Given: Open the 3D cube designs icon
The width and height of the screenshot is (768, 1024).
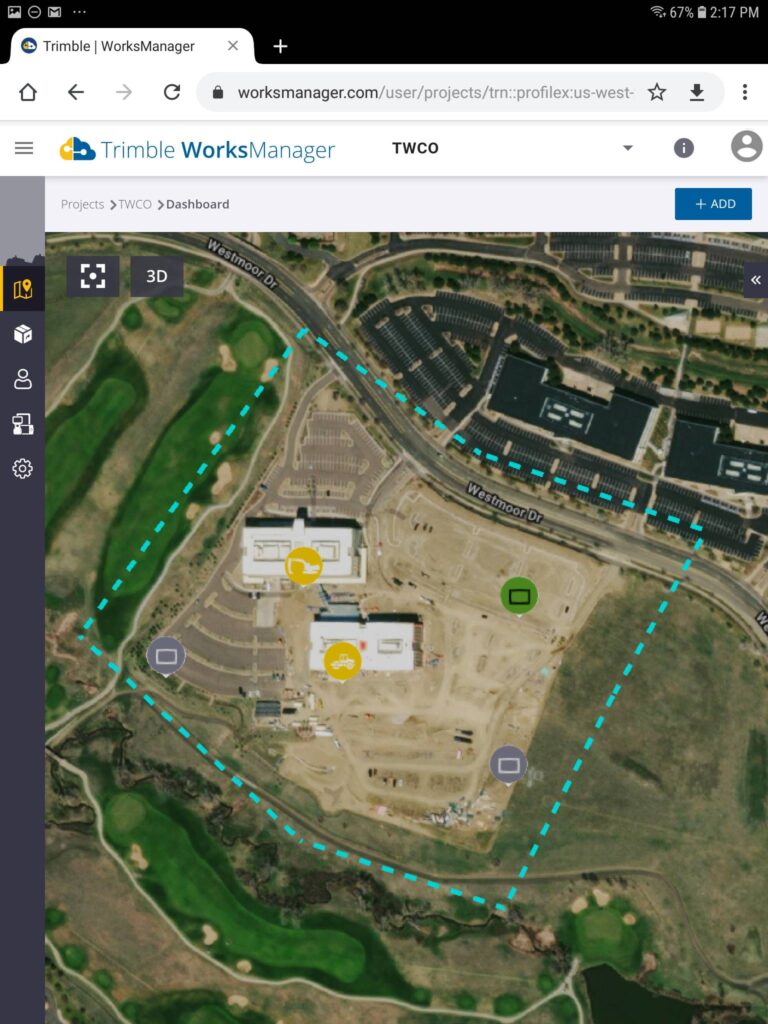Looking at the screenshot, I should pyautogui.click(x=23, y=334).
